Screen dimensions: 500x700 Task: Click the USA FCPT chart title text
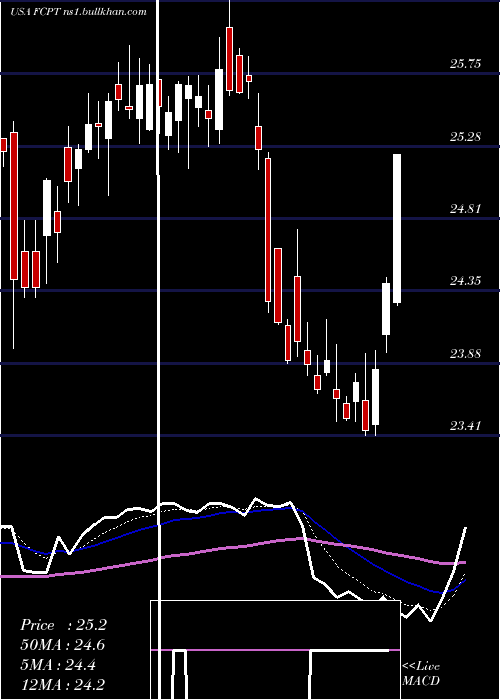[x=79, y=12]
